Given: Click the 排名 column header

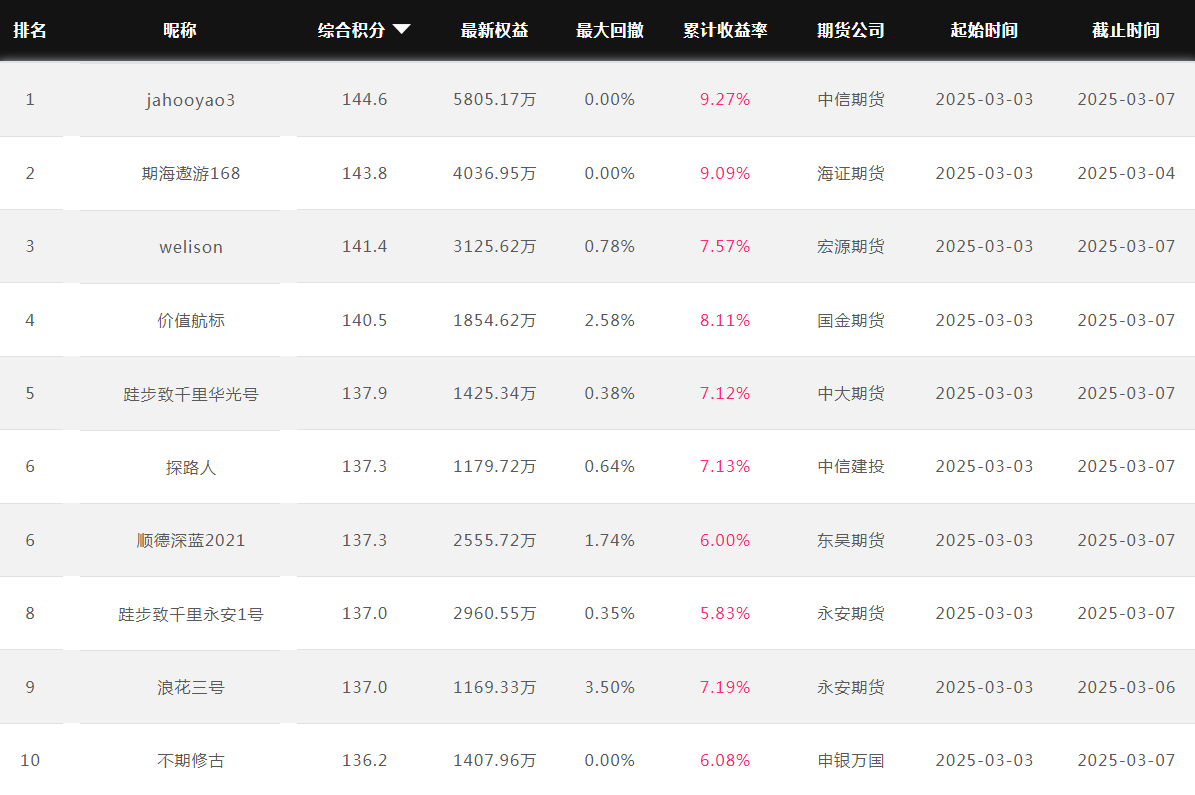Looking at the screenshot, I should (x=30, y=30).
